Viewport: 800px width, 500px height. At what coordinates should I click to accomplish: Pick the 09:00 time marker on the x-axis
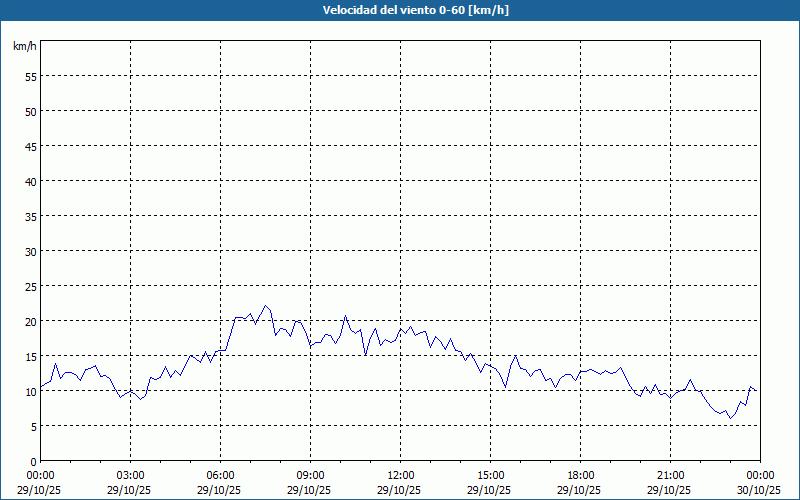[310, 475]
